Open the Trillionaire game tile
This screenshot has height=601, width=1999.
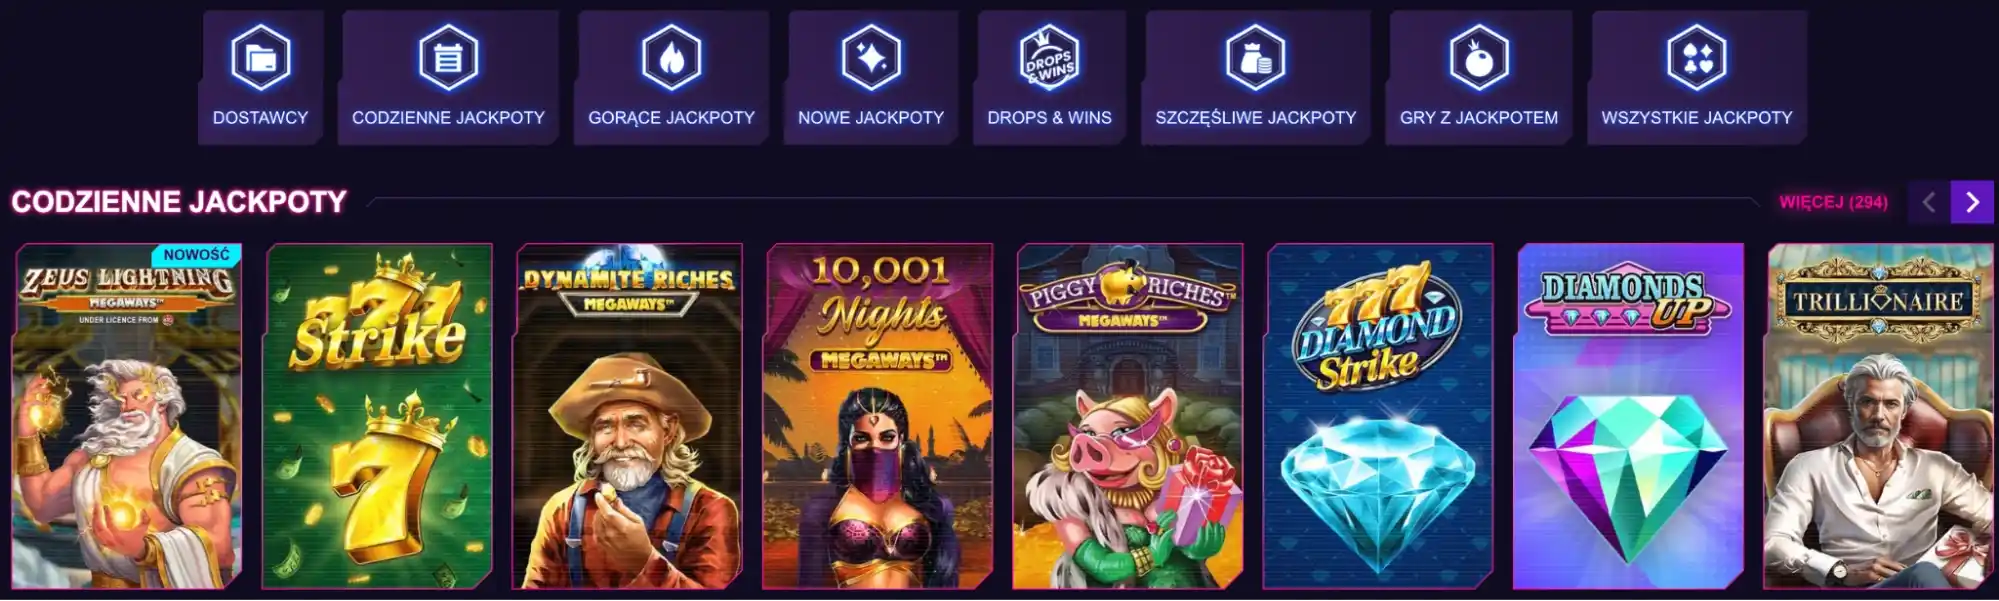point(1878,416)
